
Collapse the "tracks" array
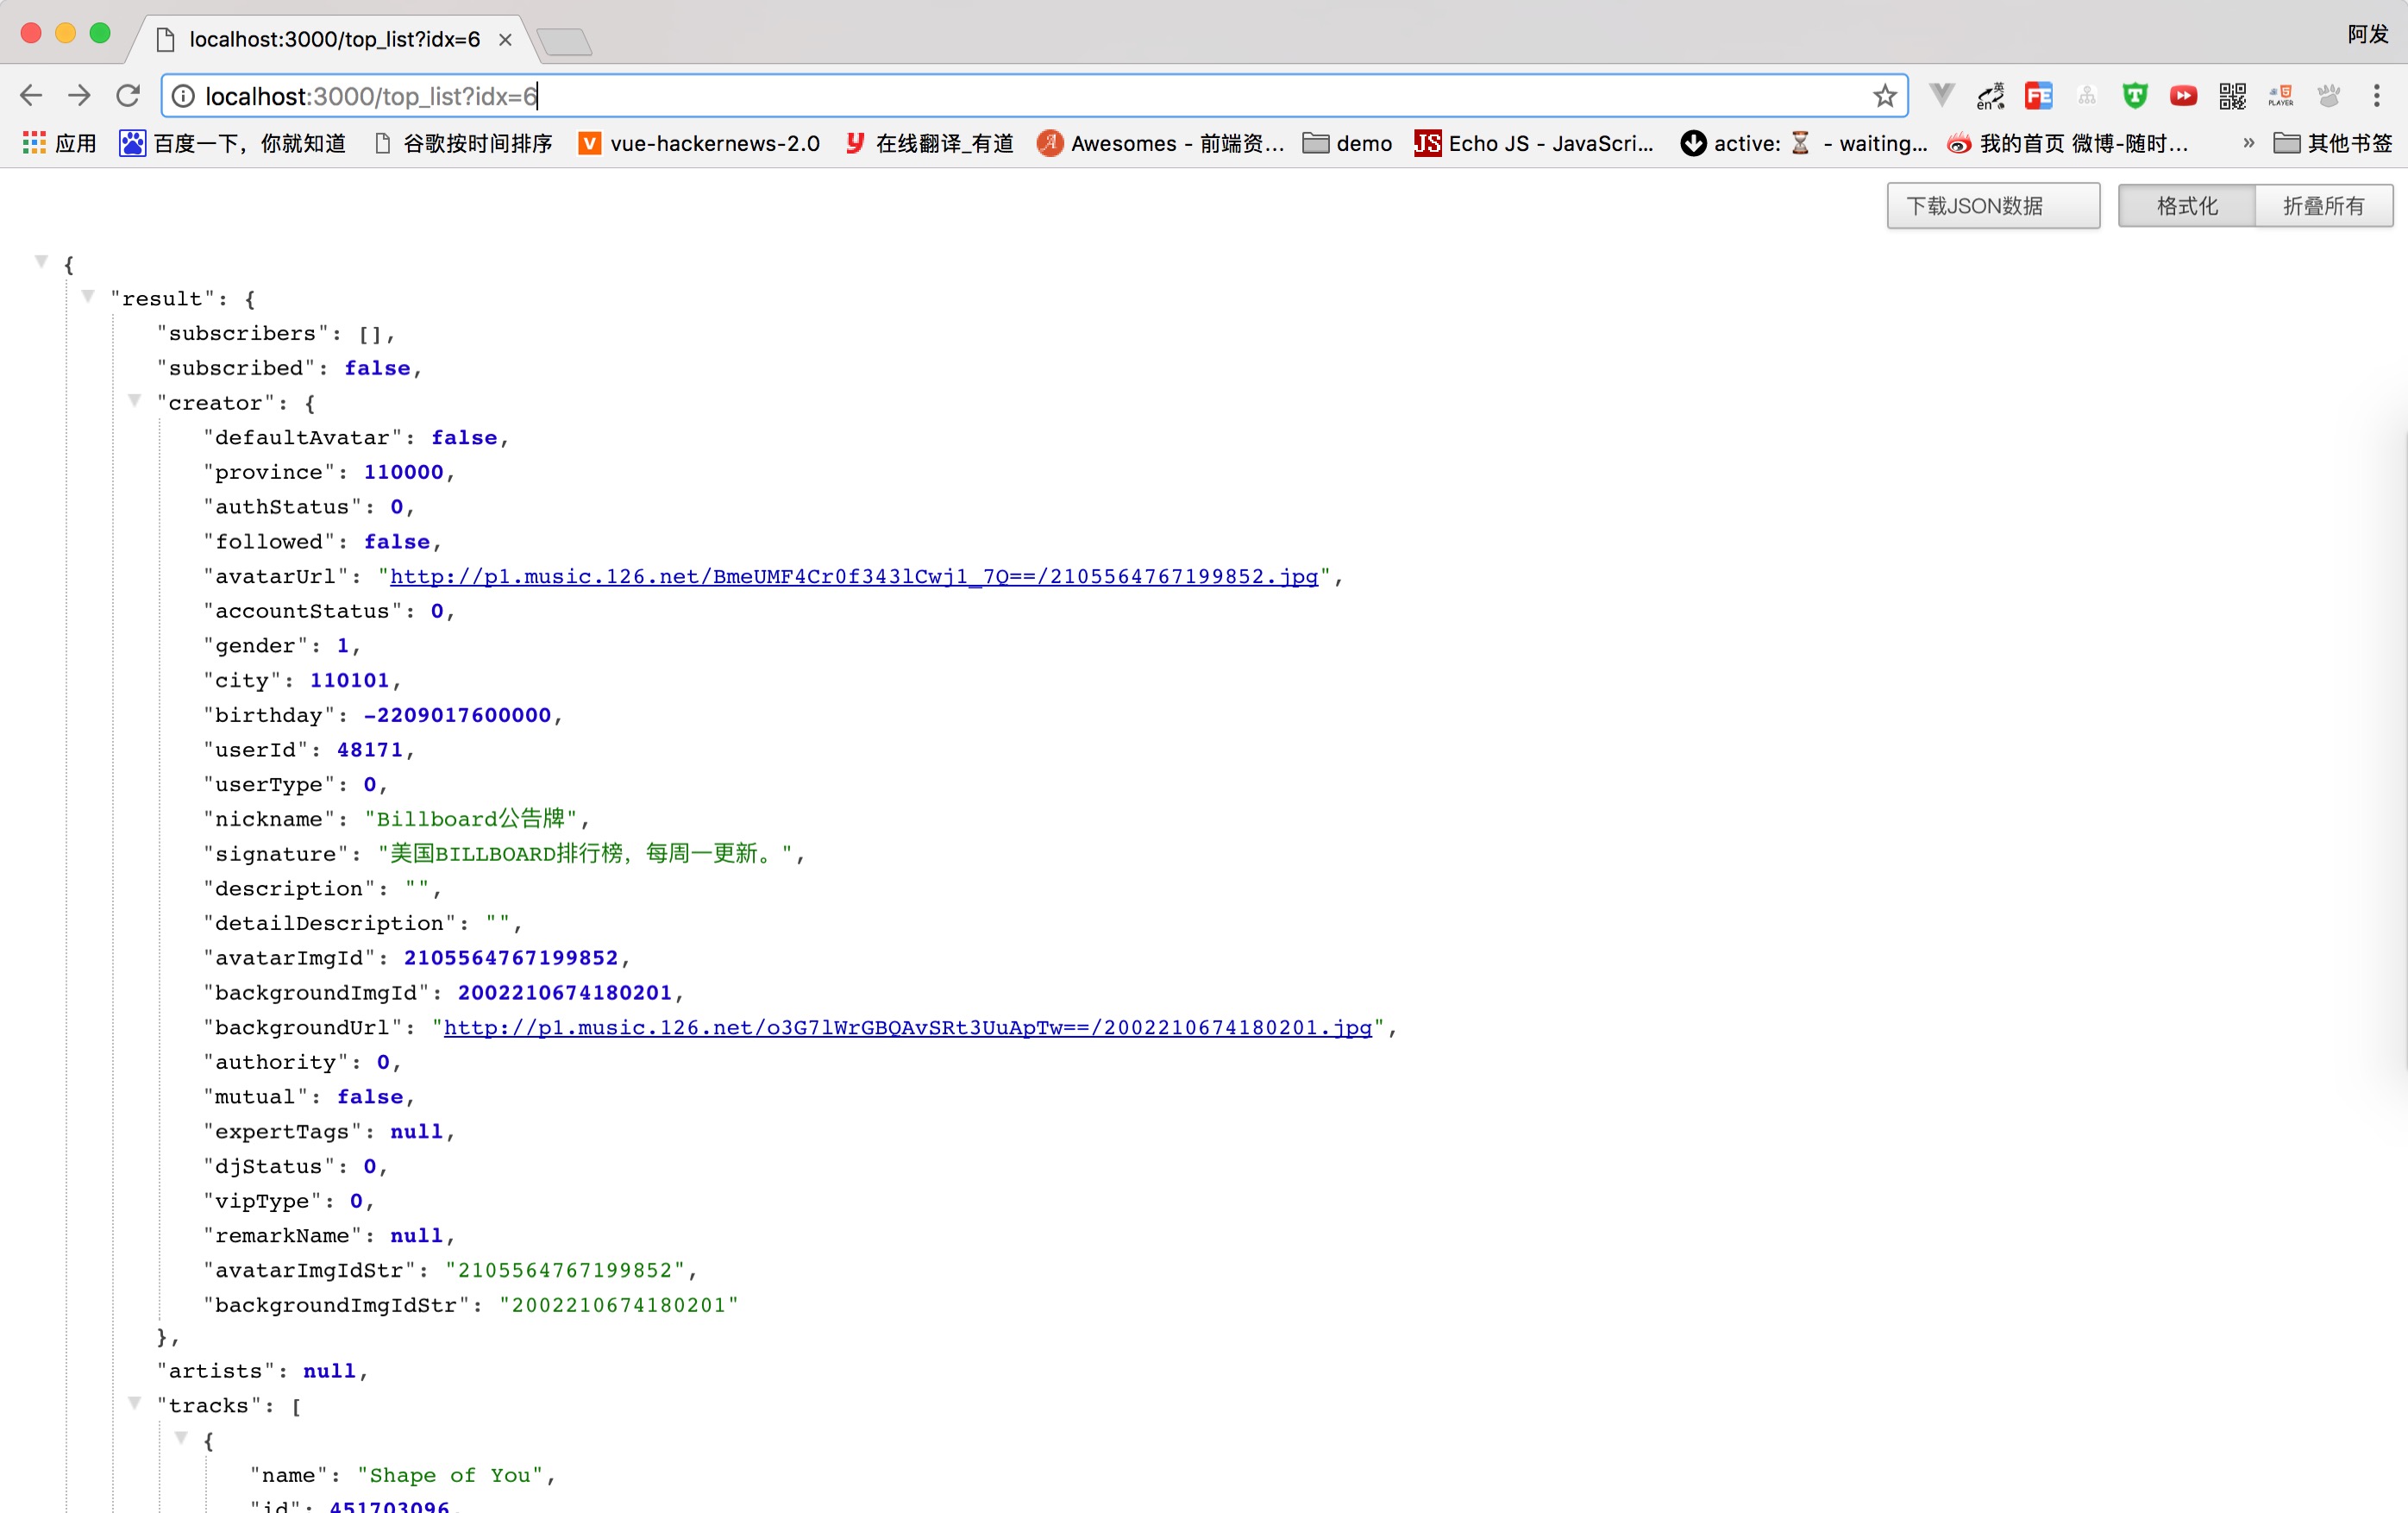[135, 1403]
